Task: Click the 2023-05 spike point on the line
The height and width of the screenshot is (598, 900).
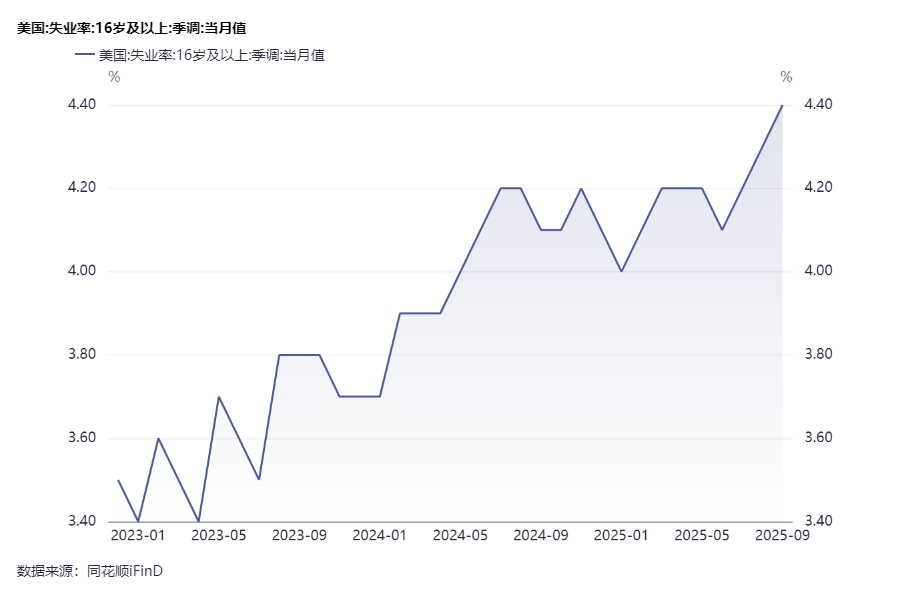Action: tap(220, 397)
